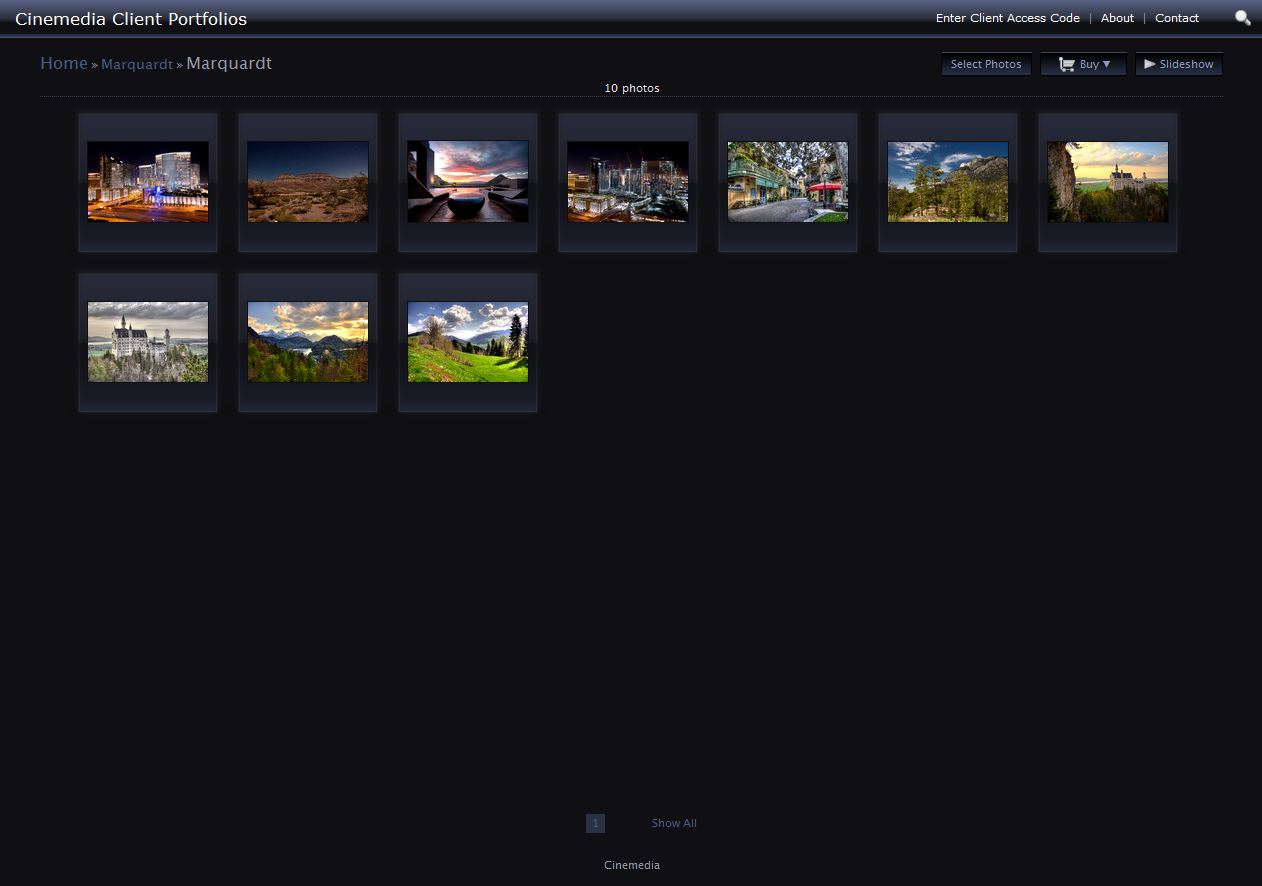This screenshot has height=886, width=1262.
Task: Open the city construction cranes night thumbnail
Action: tap(628, 181)
